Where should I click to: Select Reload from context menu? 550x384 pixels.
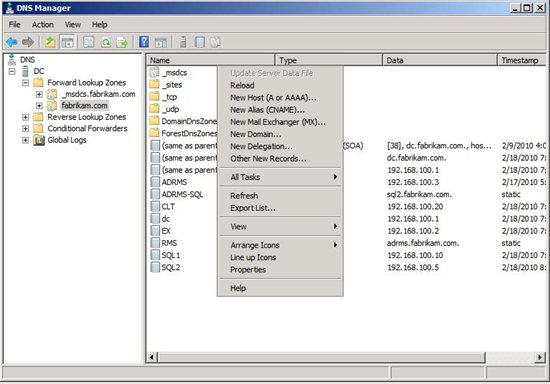pyautogui.click(x=280, y=85)
